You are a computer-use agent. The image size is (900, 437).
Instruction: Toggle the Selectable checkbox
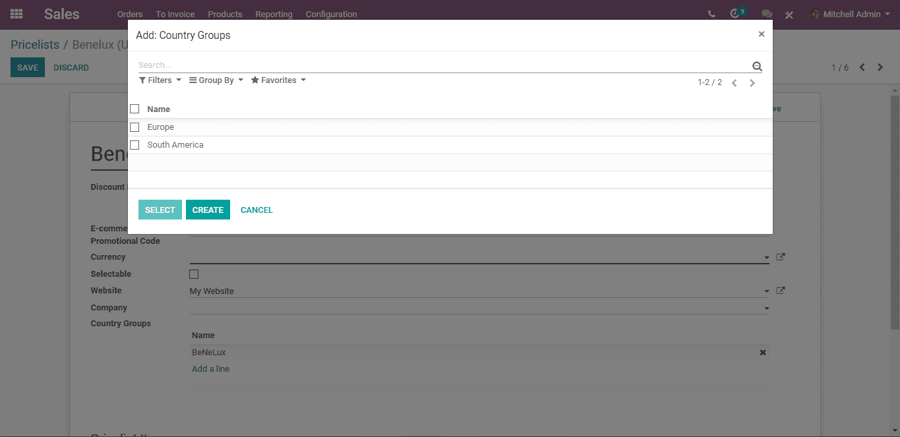pyautogui.click(x=194, y=274)
